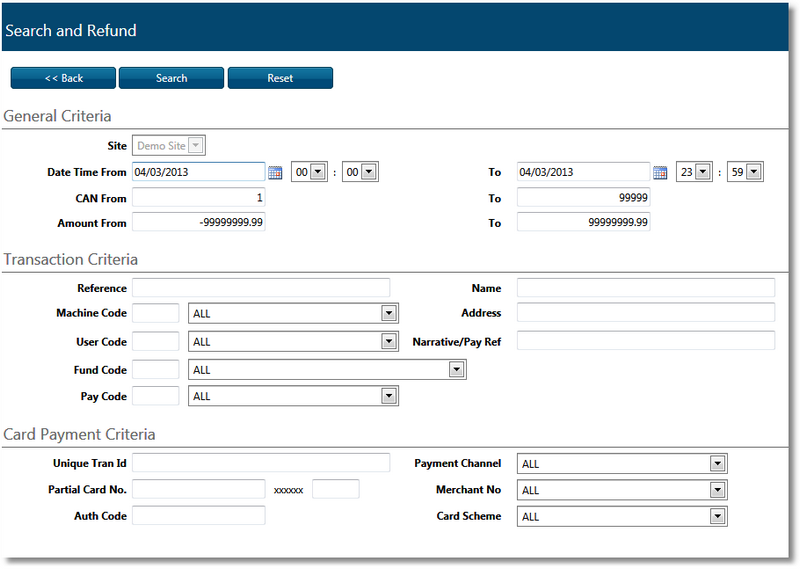Focus the Reference text field
The image size is (800, 569).
click(x=261, y=288)
